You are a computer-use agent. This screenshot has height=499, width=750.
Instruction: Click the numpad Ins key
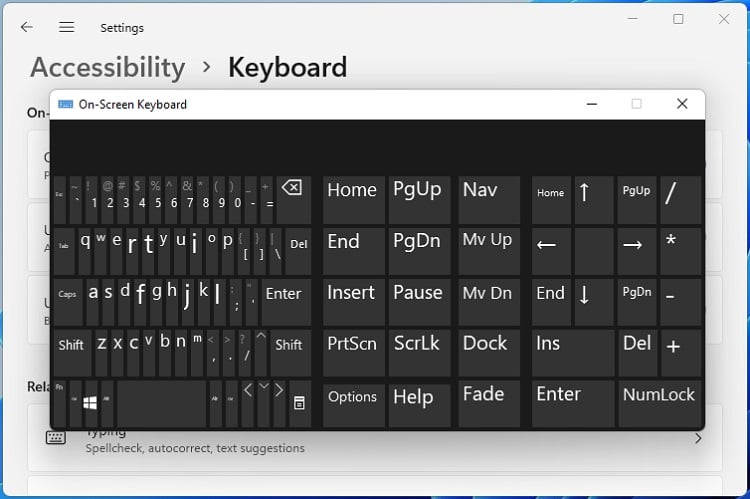click(573, 353)
